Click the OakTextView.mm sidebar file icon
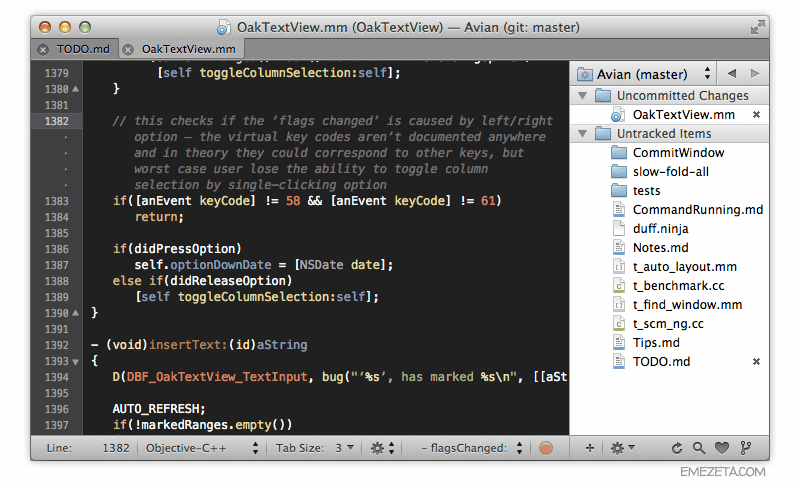Viewport: 800px width, 487px height. tap(618, 115)
